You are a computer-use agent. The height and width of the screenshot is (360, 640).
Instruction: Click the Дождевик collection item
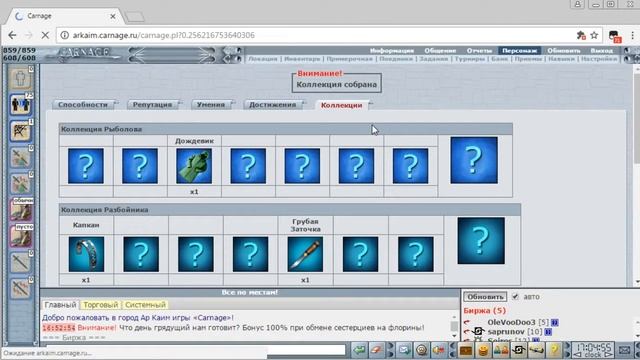[x=194, y=166]
